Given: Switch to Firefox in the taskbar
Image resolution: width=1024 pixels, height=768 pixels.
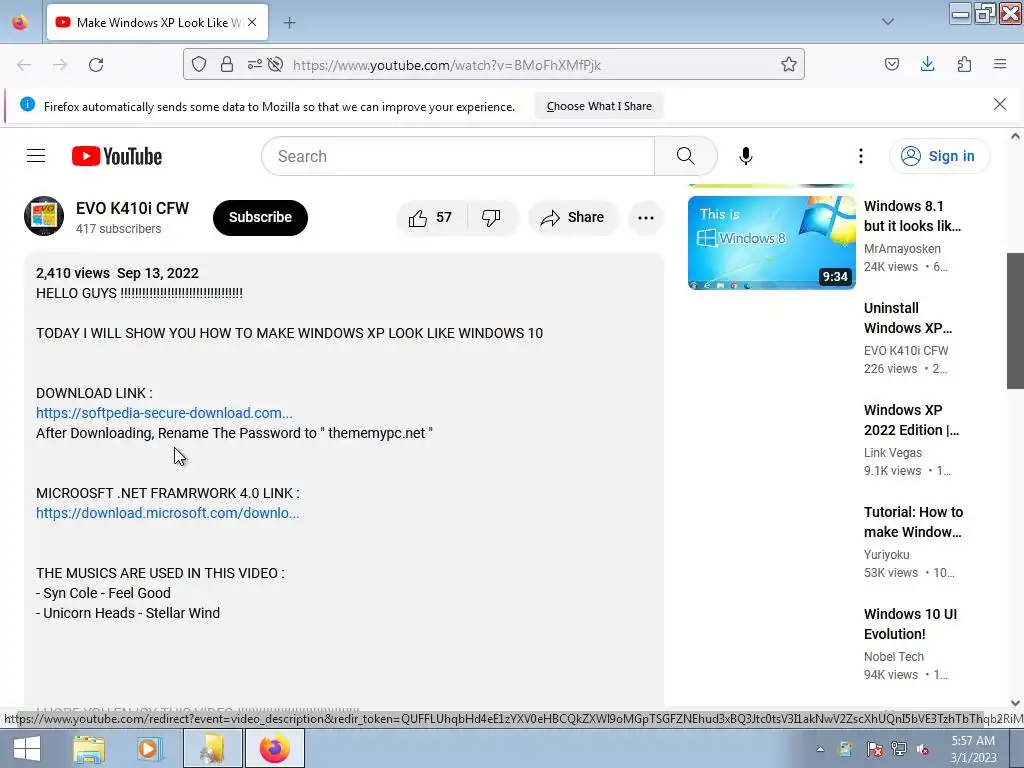Looking at the screenshot, I should pos(275,748).
